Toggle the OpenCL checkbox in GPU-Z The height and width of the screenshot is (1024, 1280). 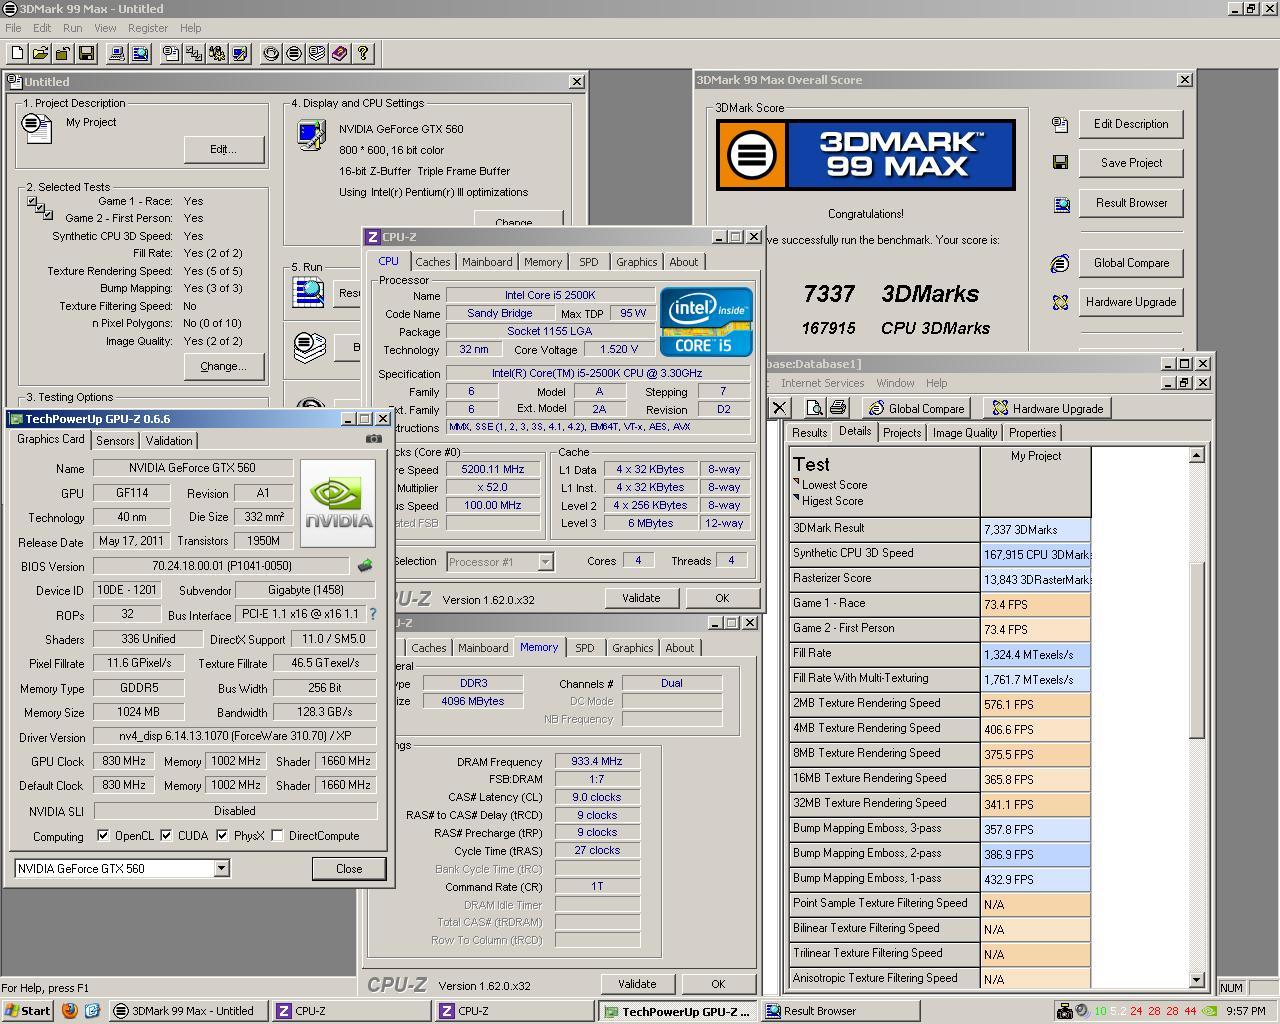(103, 835)
